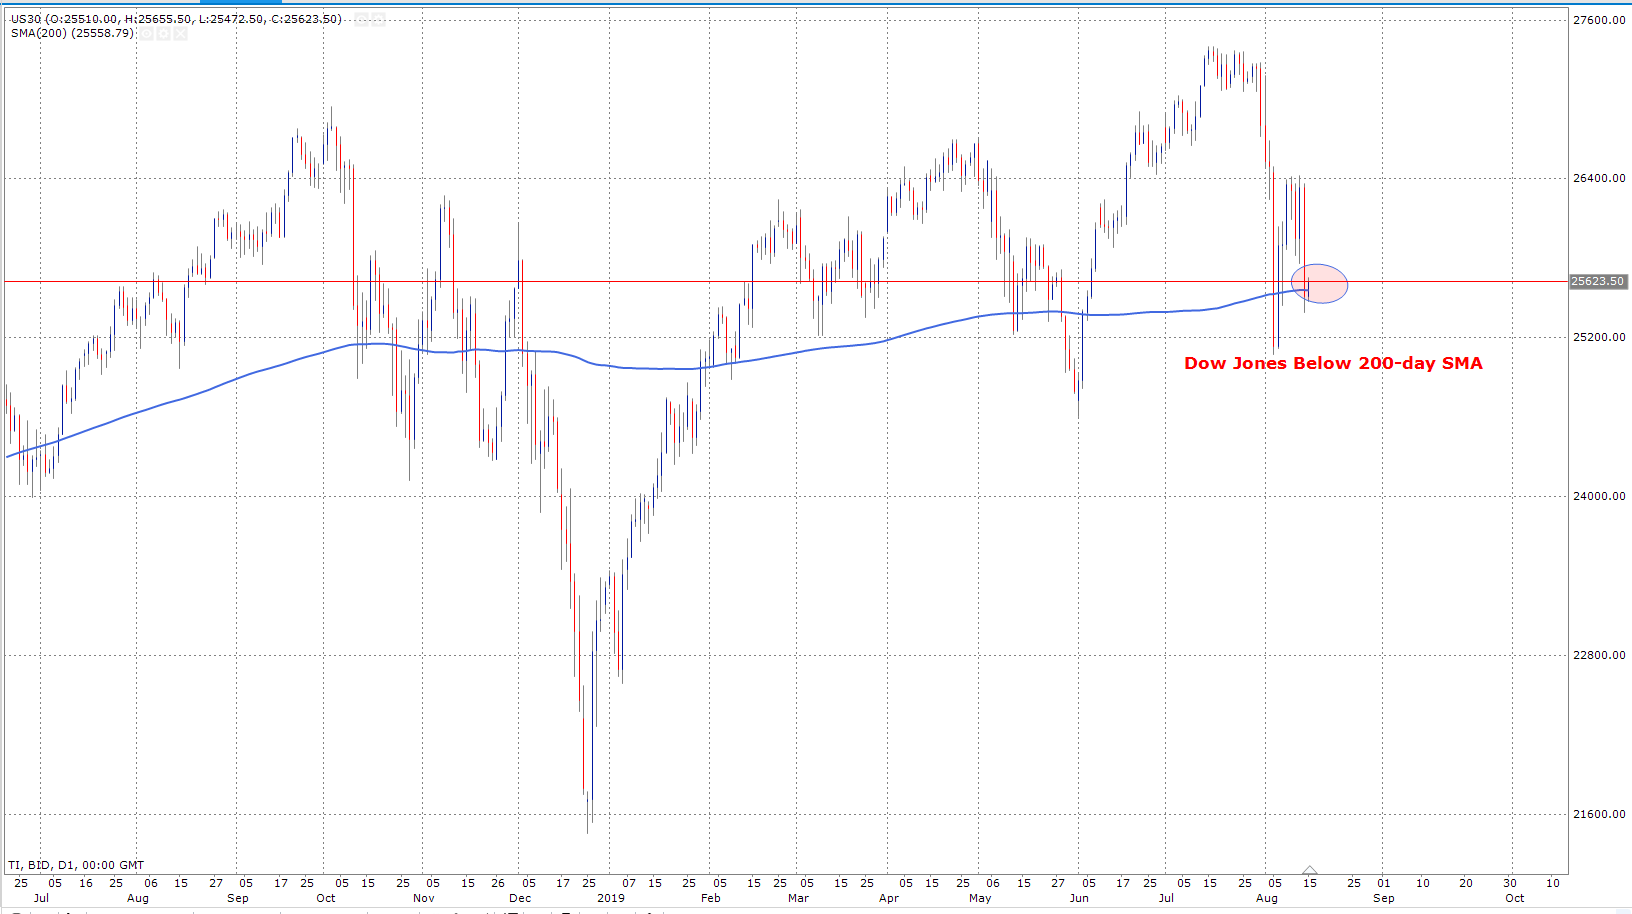
Task: Remove the SMA(200) indicator with its X
Action: pyautogui.click(x=180, y=33)
